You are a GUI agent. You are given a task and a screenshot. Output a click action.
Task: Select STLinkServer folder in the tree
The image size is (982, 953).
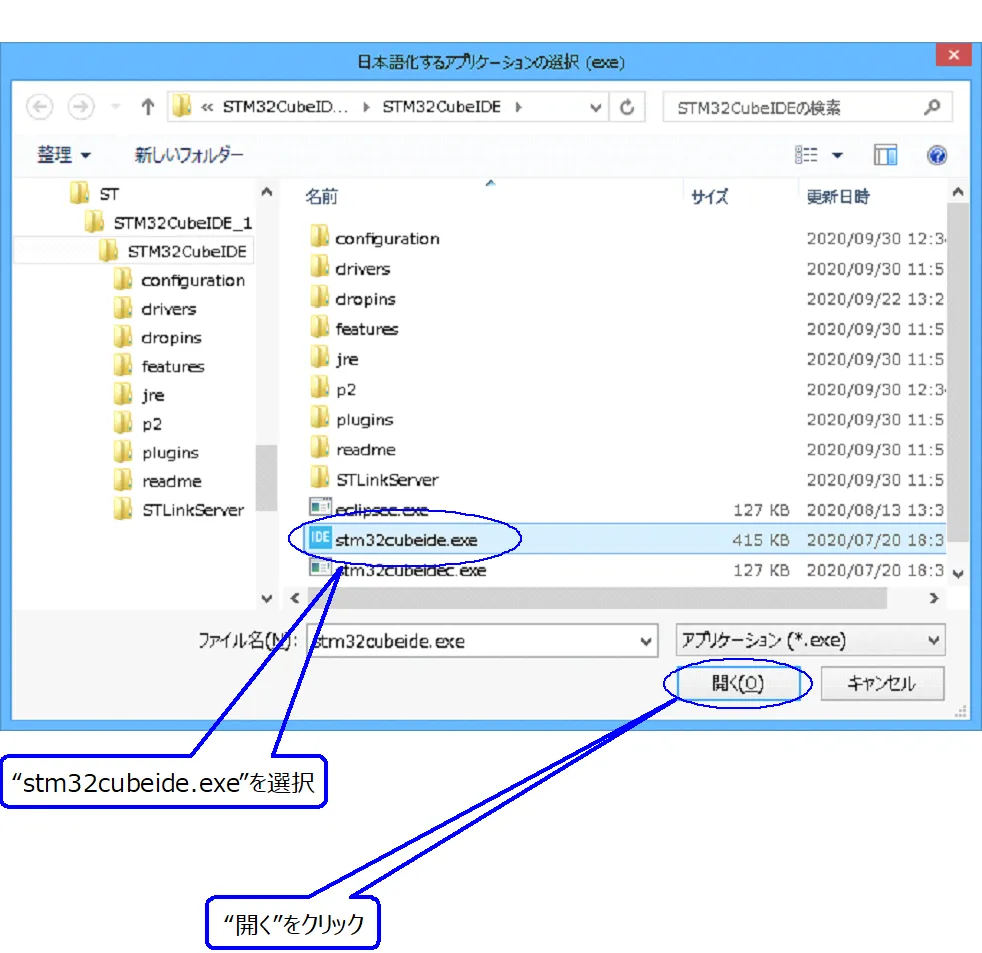pos(192,510)
